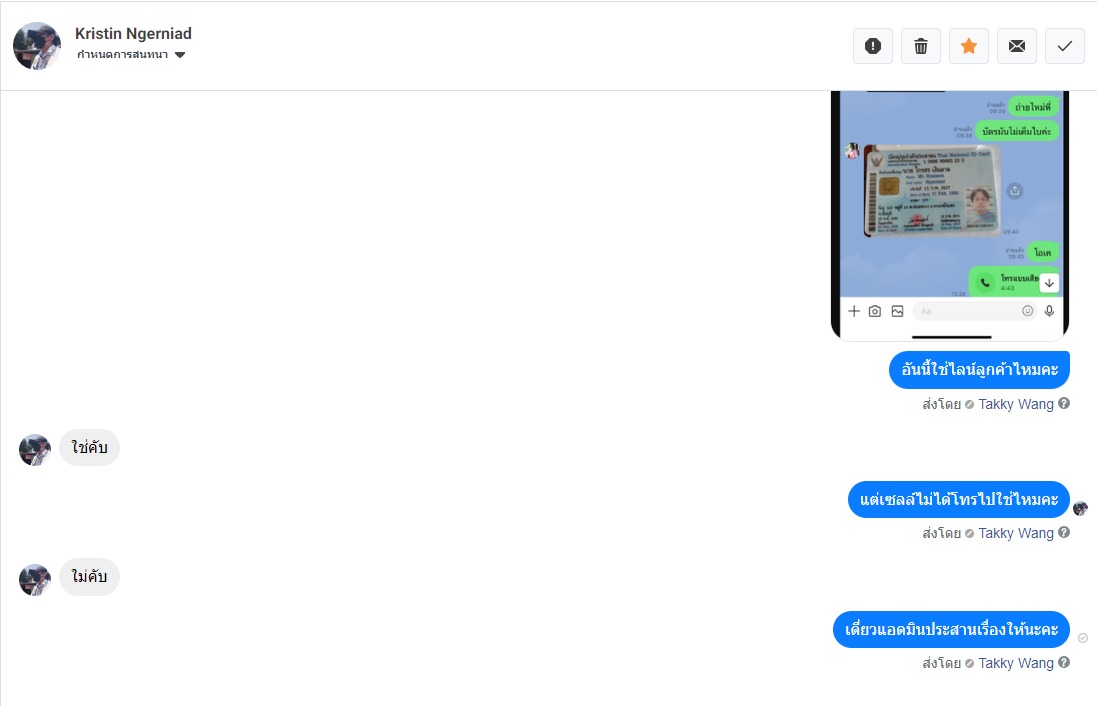Click the help icon beside the second Takky Wang
1097x706 pixels.
click(x=1063, y=532)
